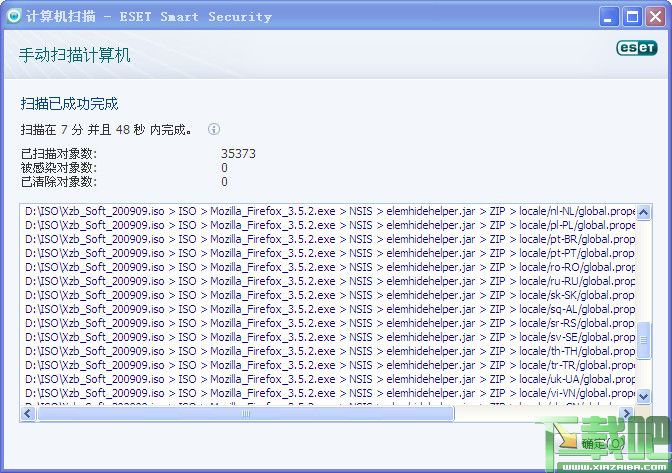Click the 扫描已成功完成 status heading
This screenshot has width=672, height=473.
point(69,104)
